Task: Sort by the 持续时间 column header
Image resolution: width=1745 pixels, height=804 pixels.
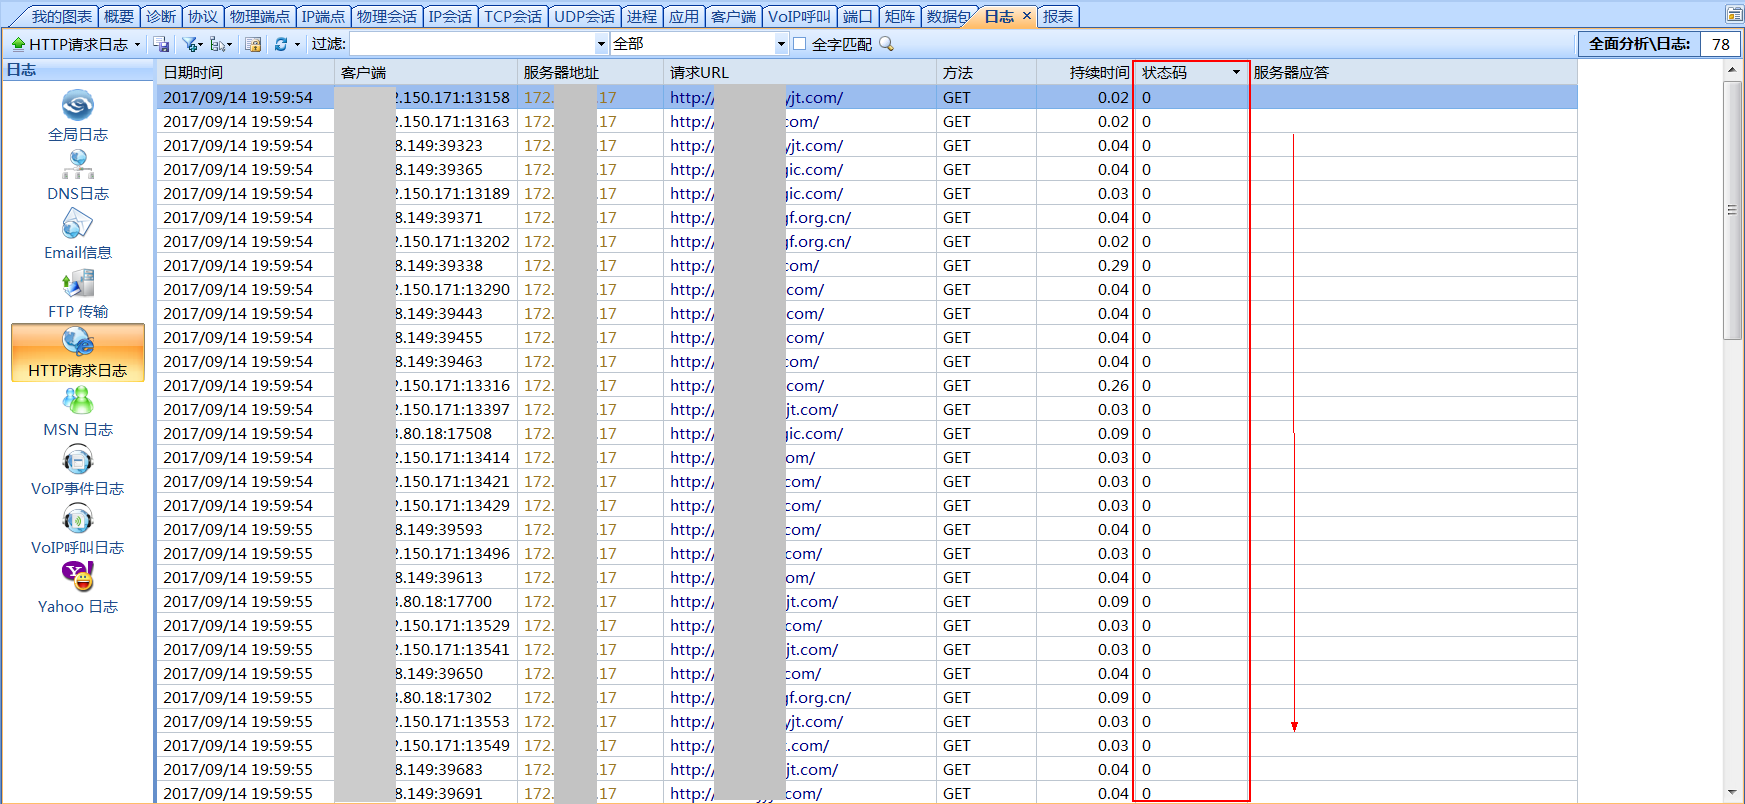Action: (x=1097, y=72)
